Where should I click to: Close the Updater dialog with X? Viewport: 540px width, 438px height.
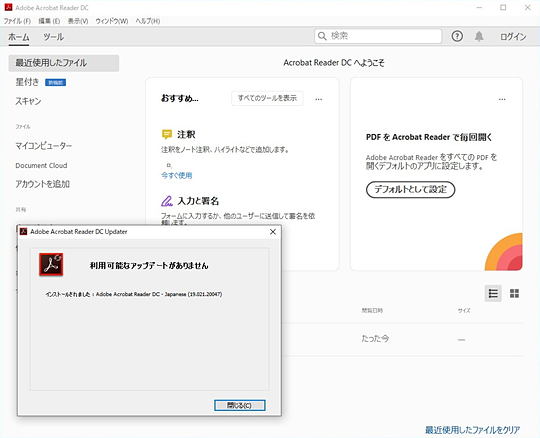tap(273, 232)
